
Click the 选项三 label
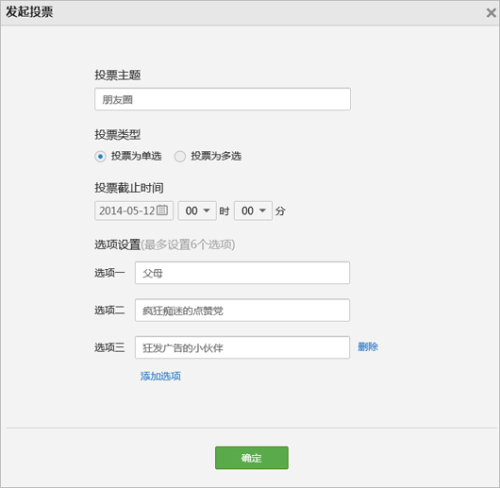coord(110,348)
